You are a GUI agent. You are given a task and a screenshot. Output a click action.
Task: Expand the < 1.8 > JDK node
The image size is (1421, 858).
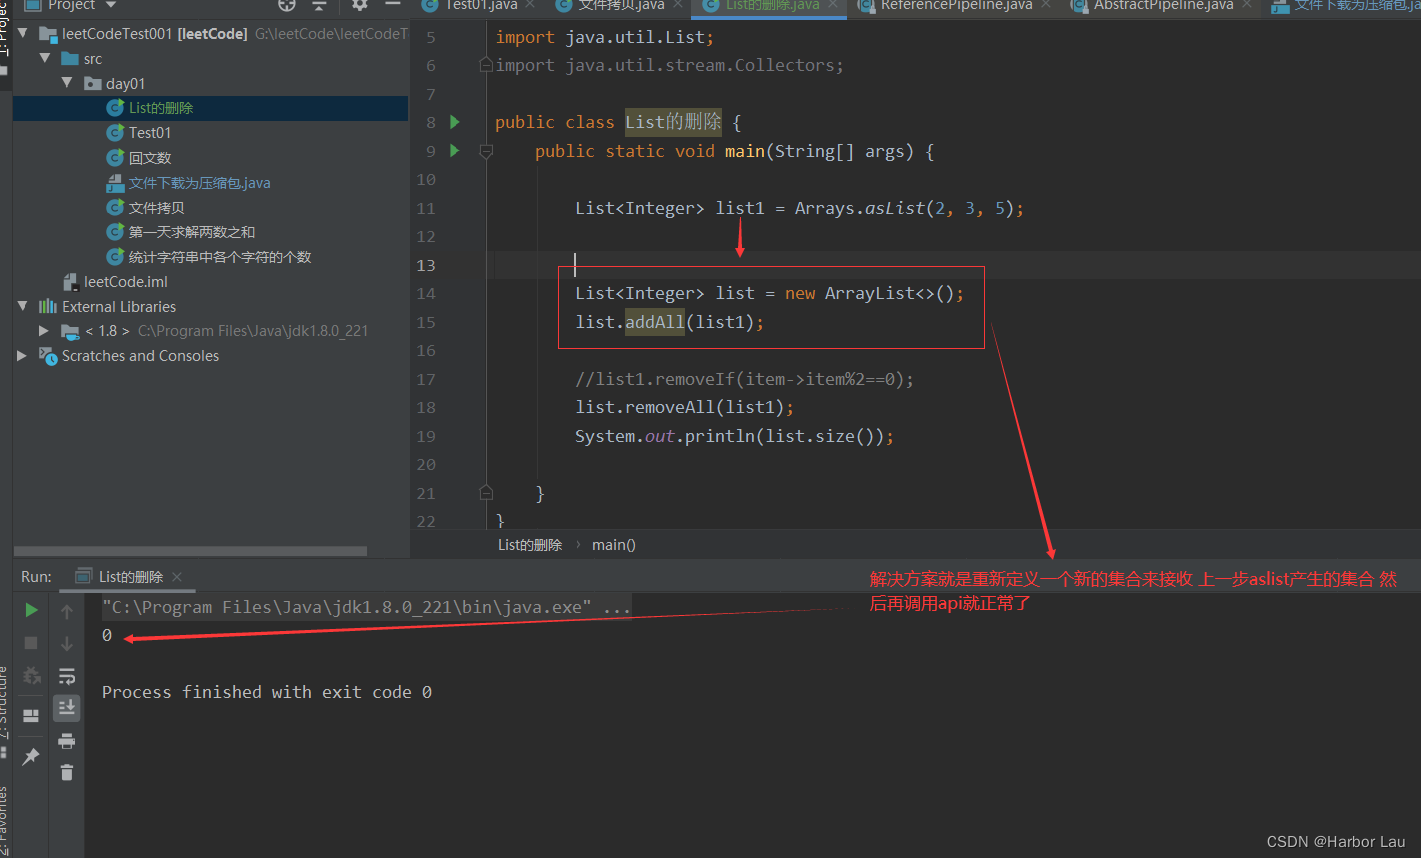pos(44,330)
